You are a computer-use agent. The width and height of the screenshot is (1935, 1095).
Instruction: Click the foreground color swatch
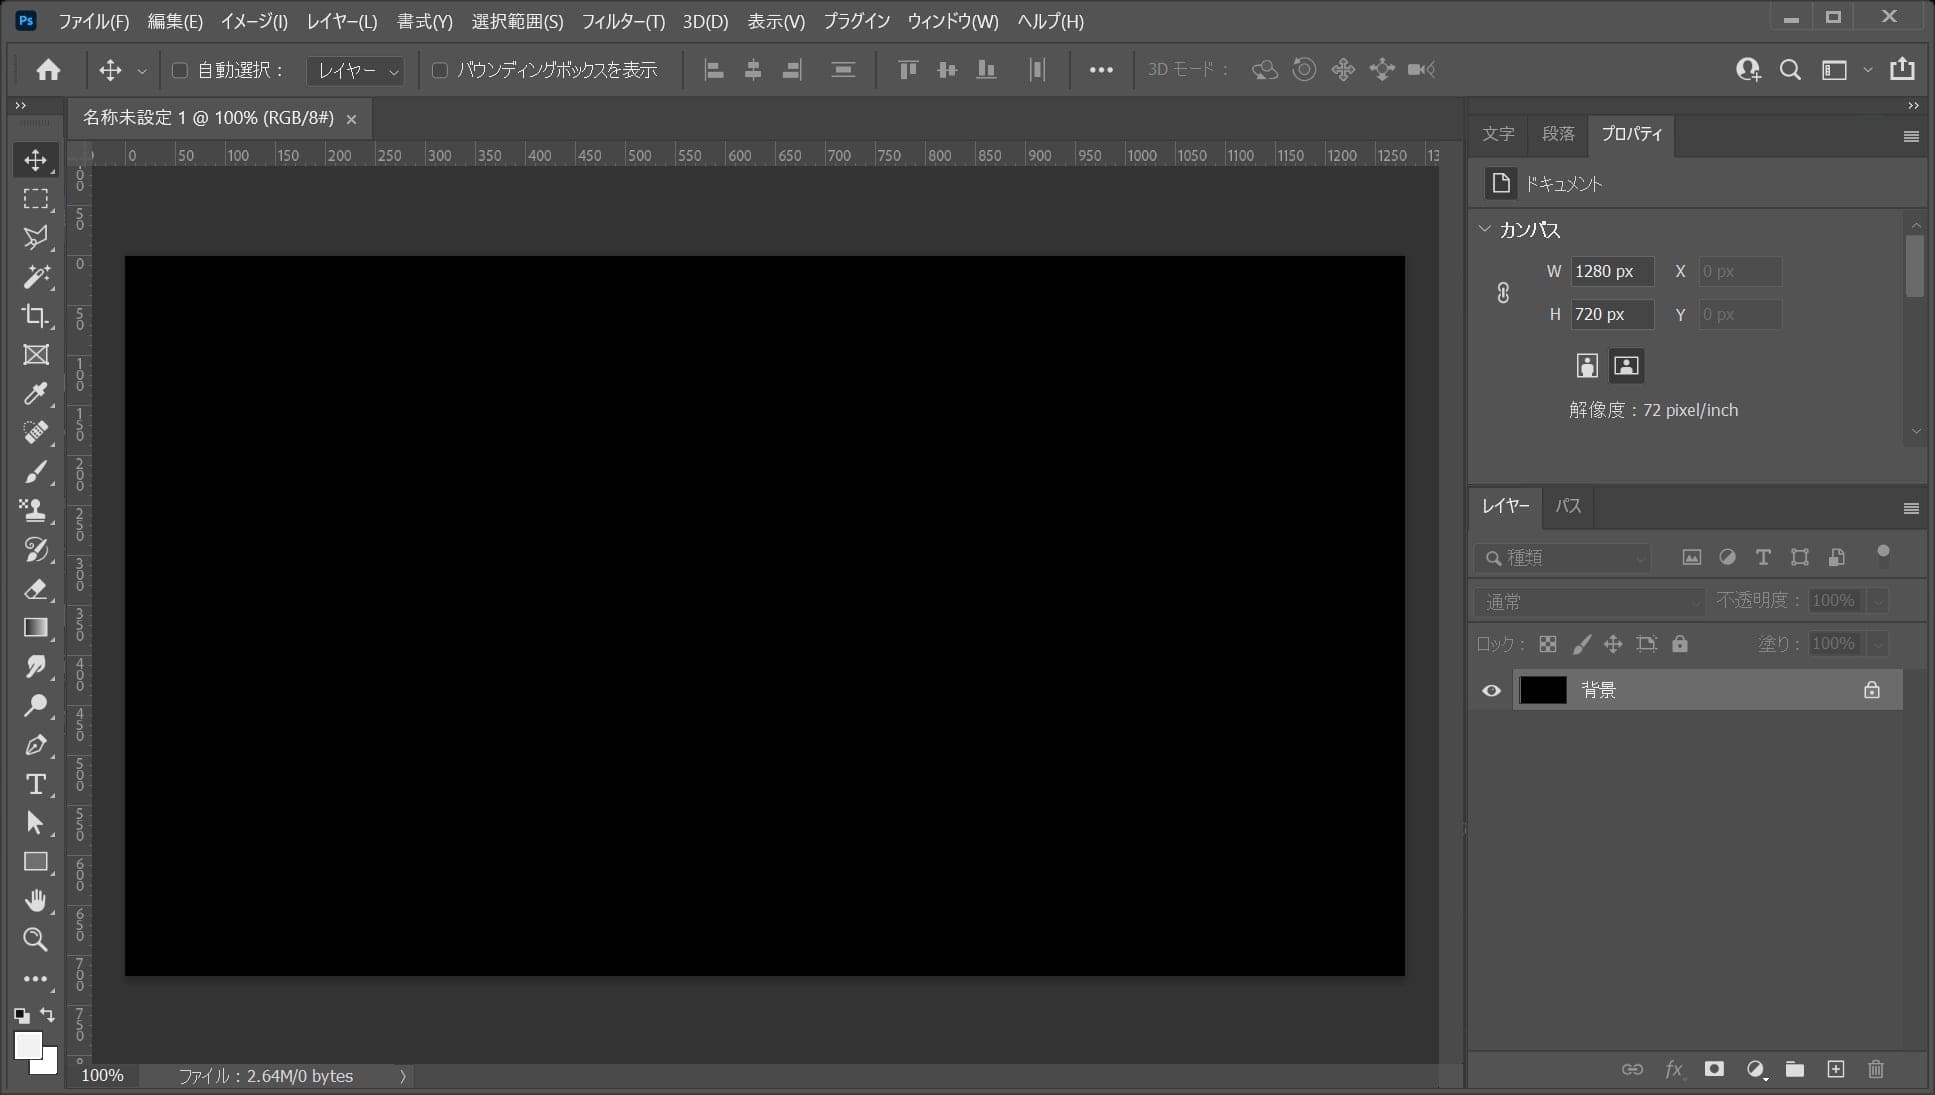click(27, 1044)
